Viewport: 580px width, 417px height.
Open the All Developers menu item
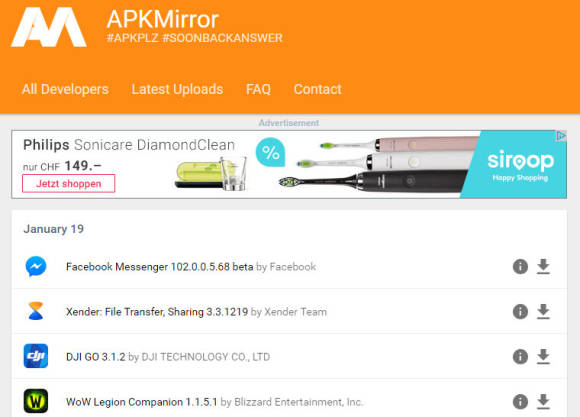pyautogui.click(x=65, y=89)
